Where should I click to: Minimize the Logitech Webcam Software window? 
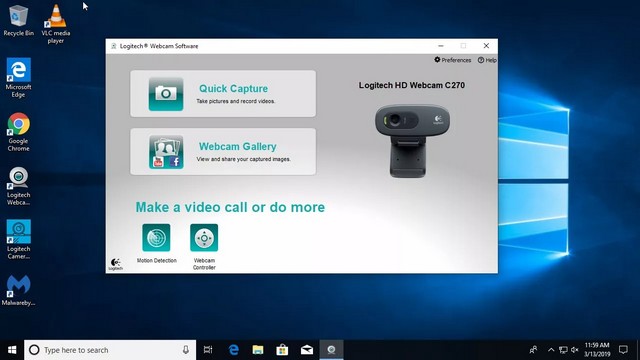[x=441, y=46]
